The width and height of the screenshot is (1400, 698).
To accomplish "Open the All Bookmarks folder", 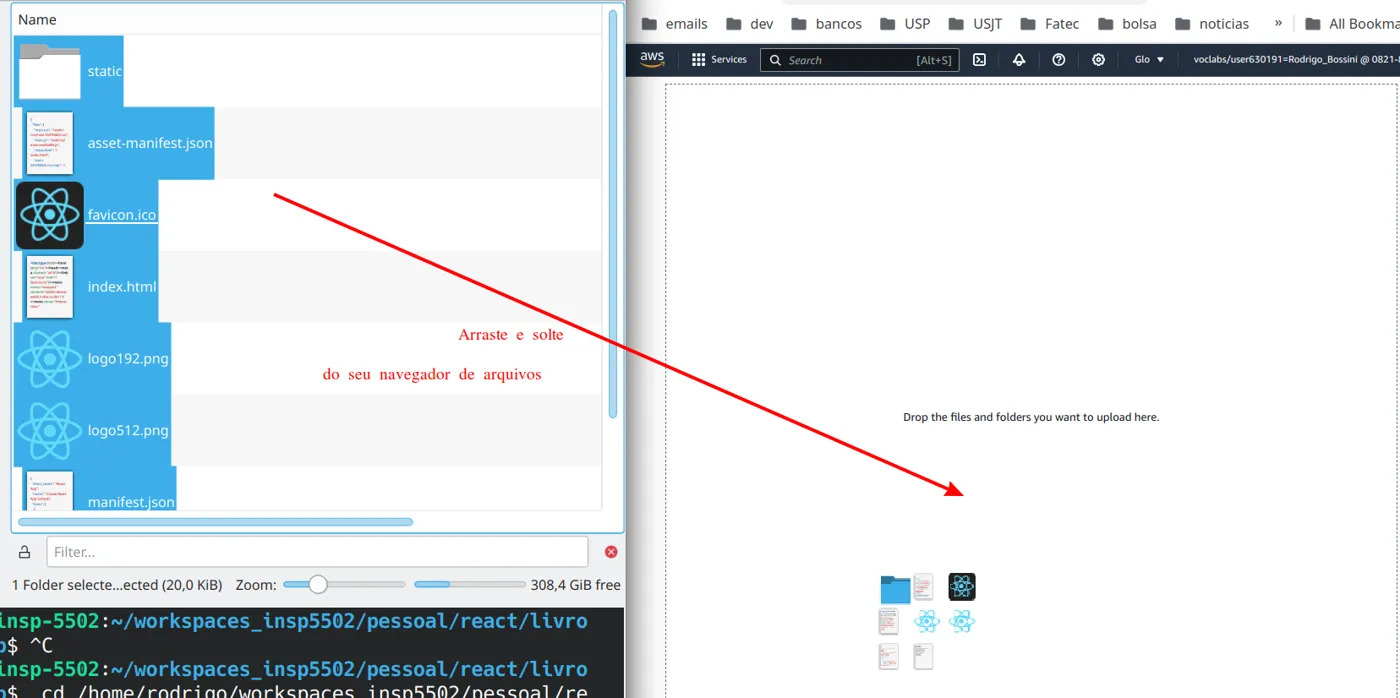I will pos(1353,24).
